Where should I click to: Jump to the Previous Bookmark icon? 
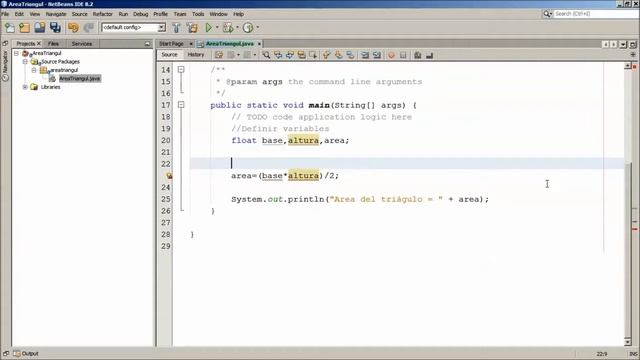[327, 55]
